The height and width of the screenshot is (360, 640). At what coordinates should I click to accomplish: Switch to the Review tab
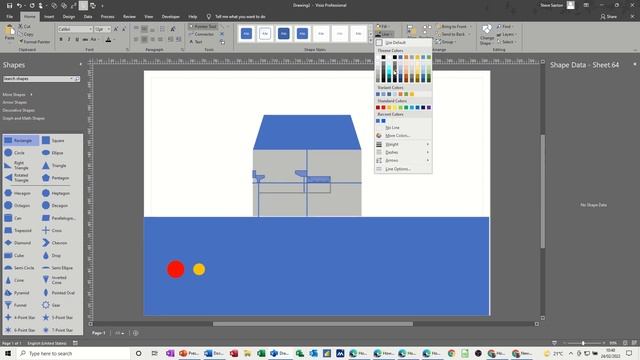point(129,17)
